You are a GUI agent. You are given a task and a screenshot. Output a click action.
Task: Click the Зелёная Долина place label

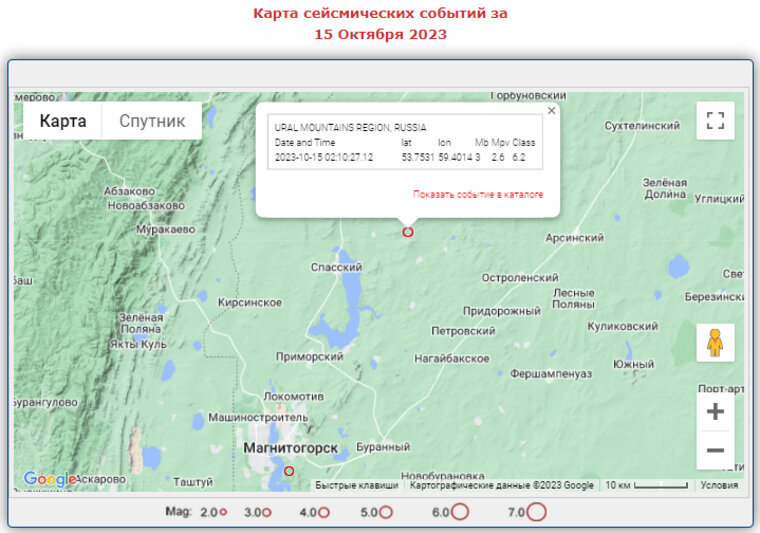(x=665, y=188)
